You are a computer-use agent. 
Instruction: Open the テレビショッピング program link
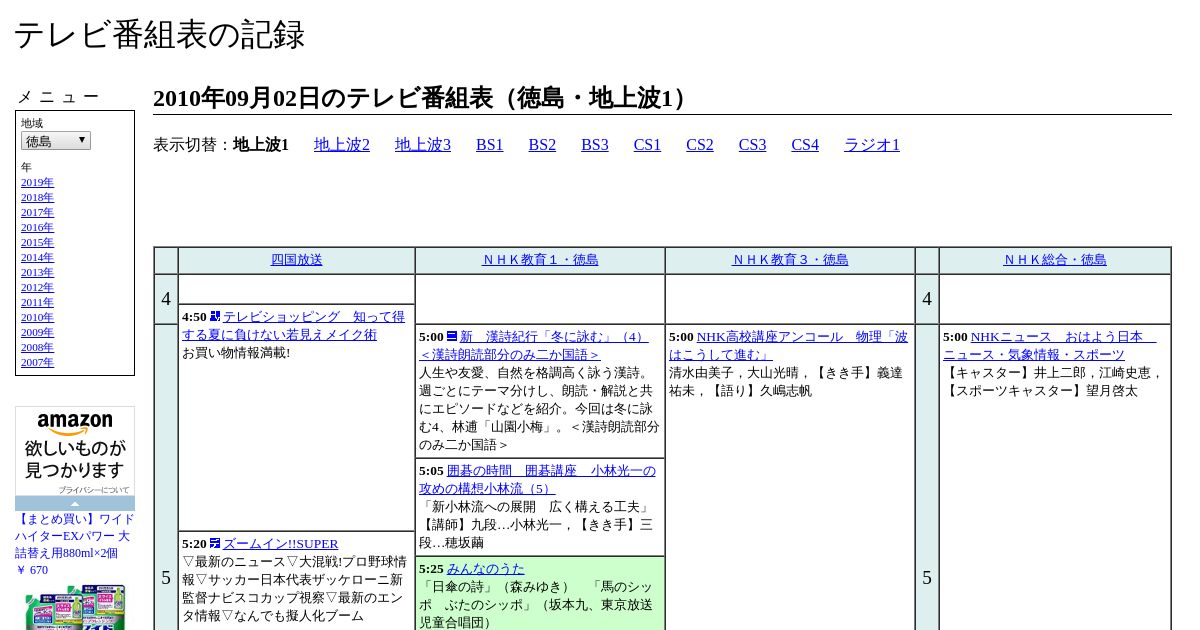tap(293, 326)
